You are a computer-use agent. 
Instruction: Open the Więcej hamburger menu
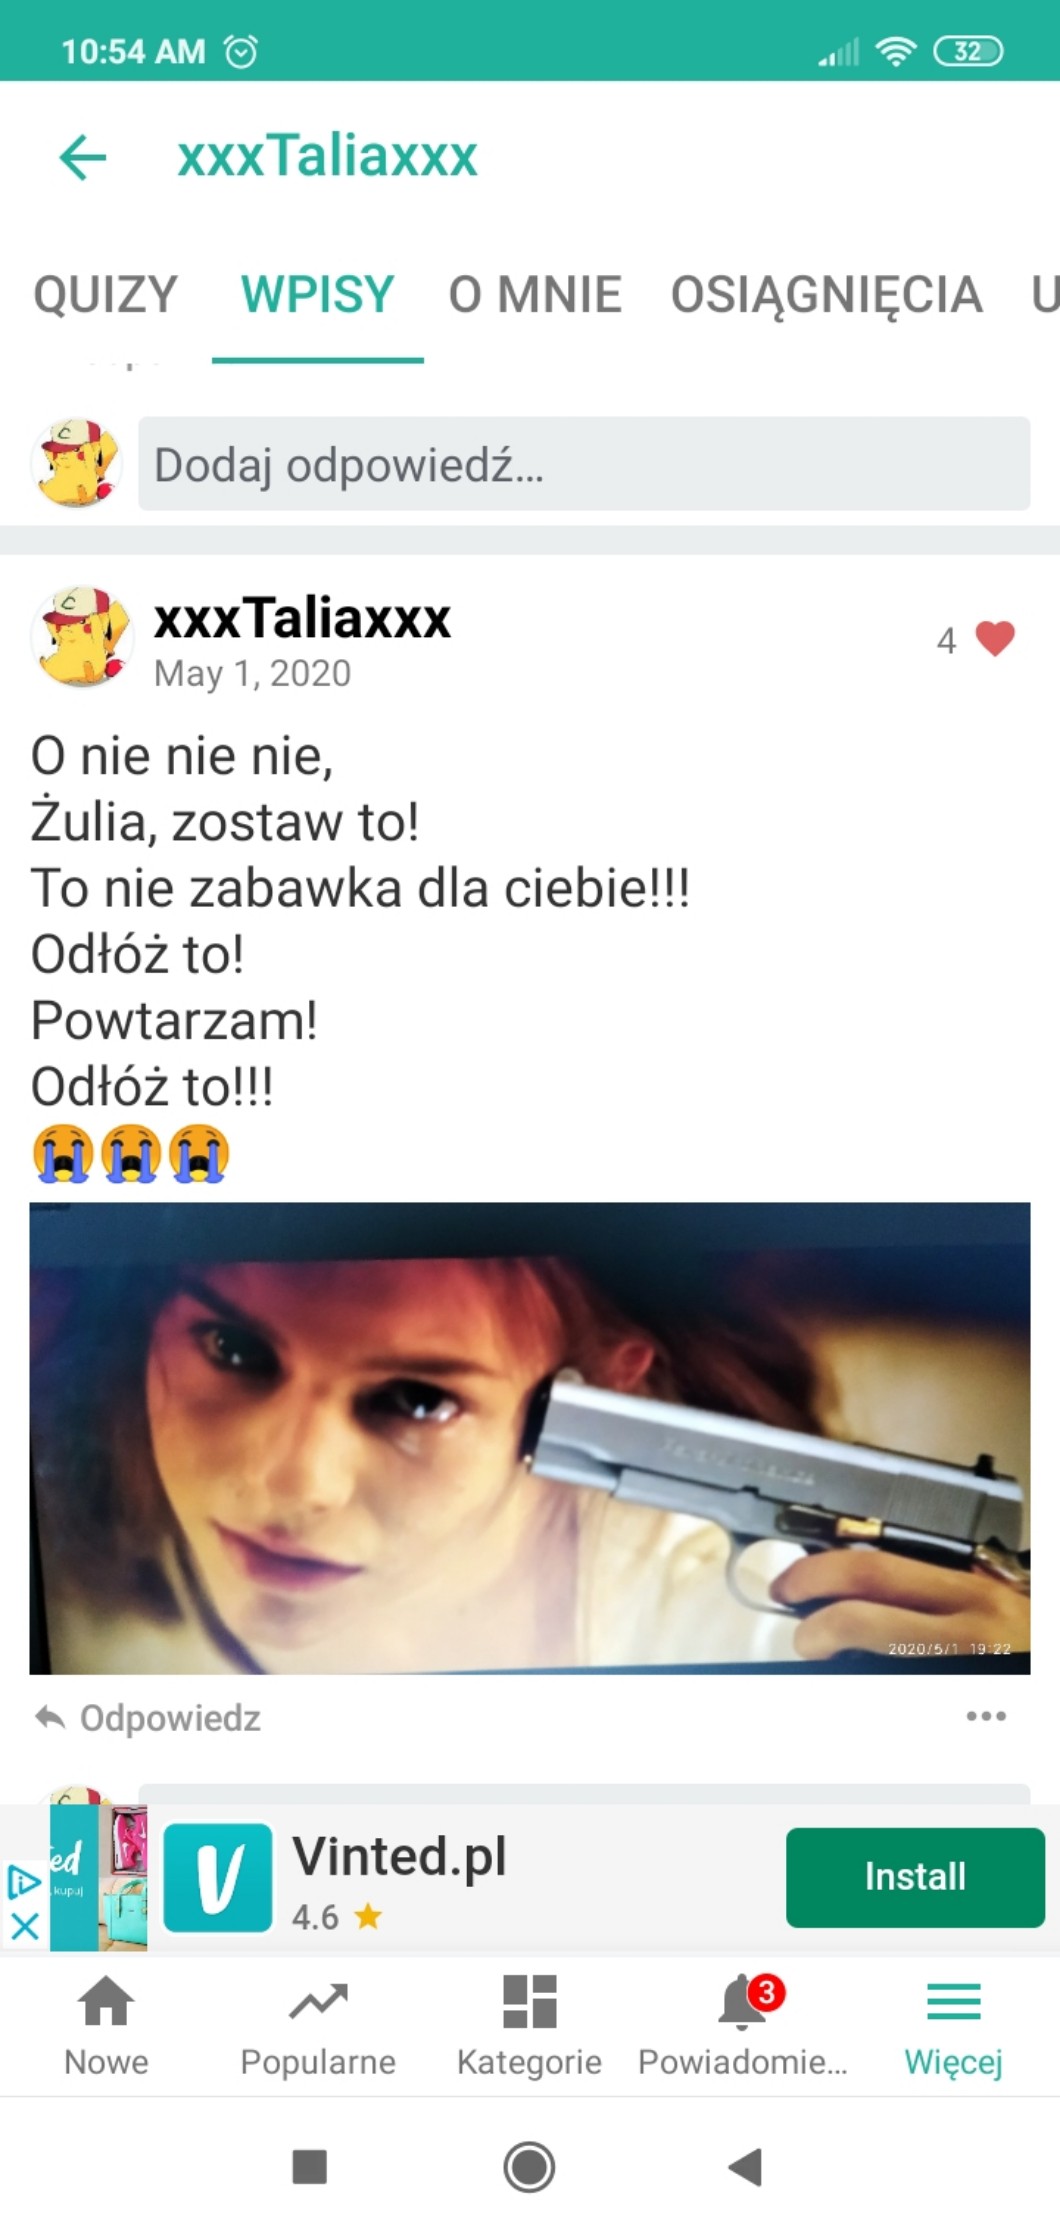click(953, 2026)
